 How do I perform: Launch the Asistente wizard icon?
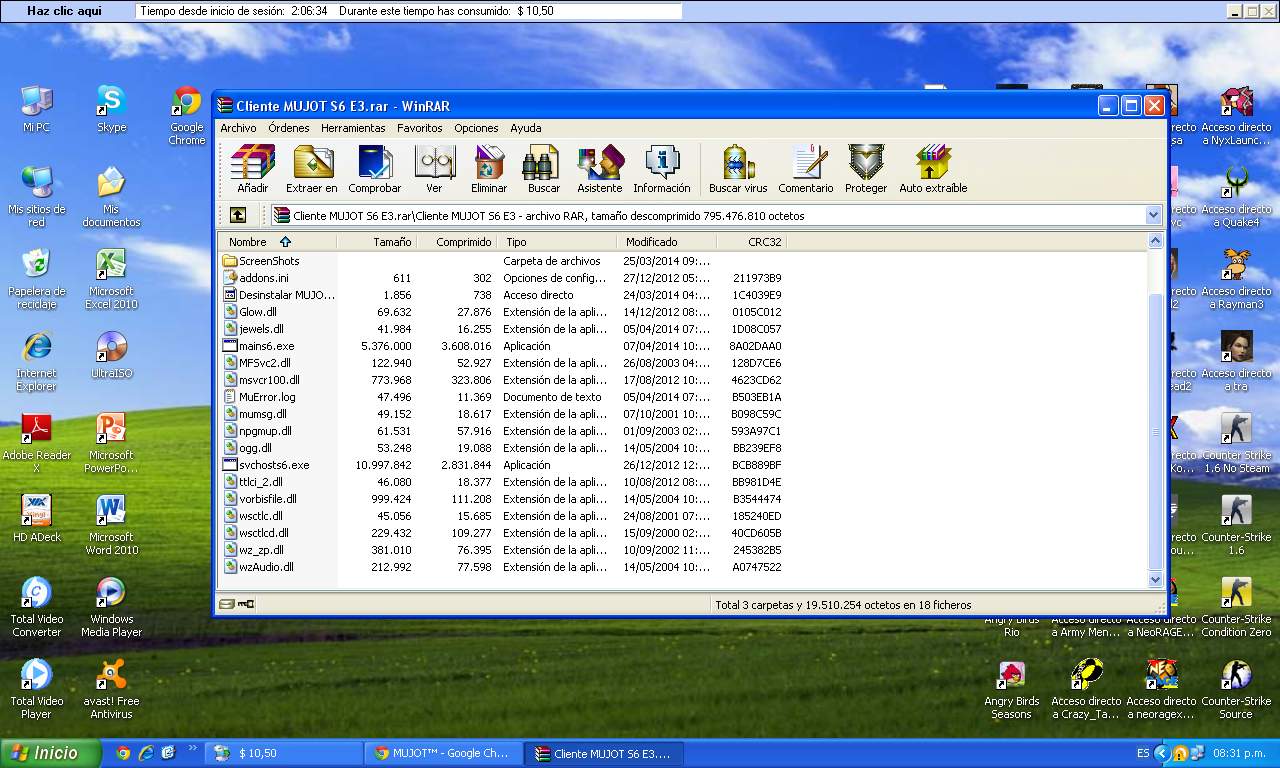point(599,168)
